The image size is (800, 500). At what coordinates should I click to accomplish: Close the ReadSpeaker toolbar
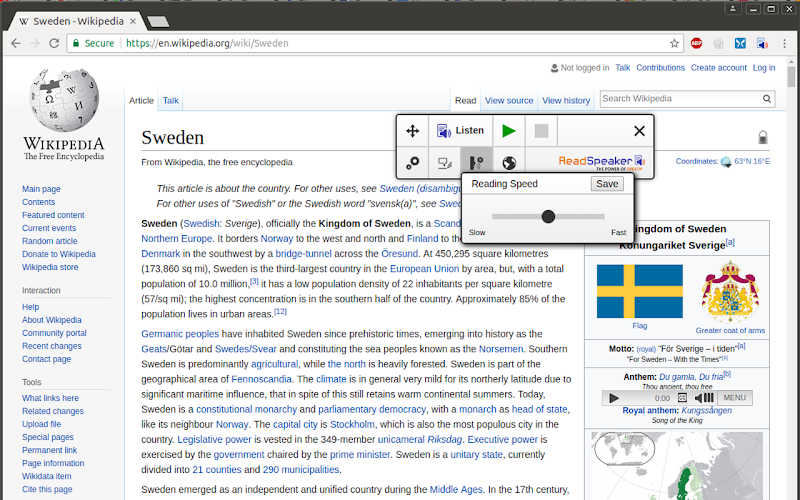click(x=639, y=131)
